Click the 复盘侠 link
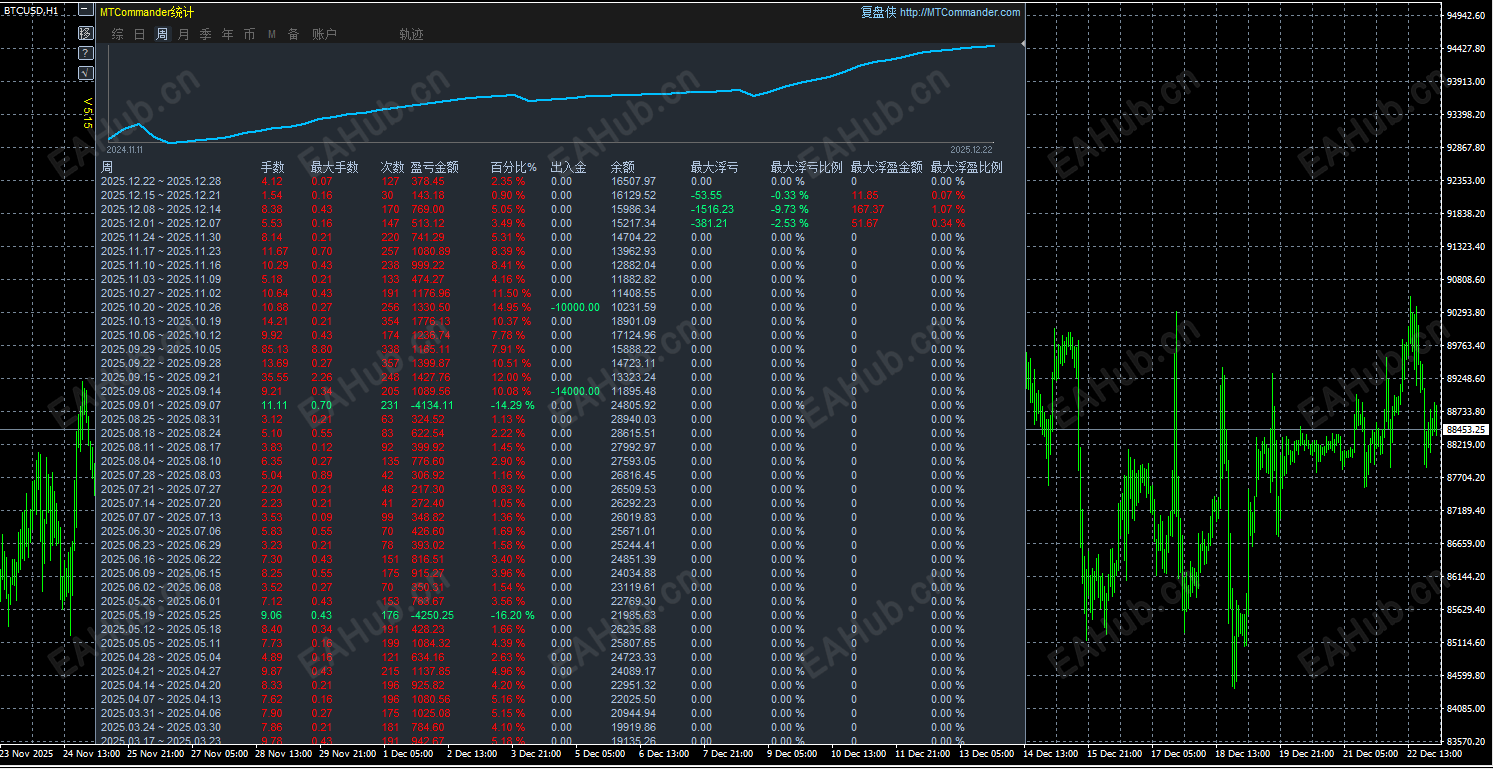This screenshot has height=769, width=1493. [877, 12]
